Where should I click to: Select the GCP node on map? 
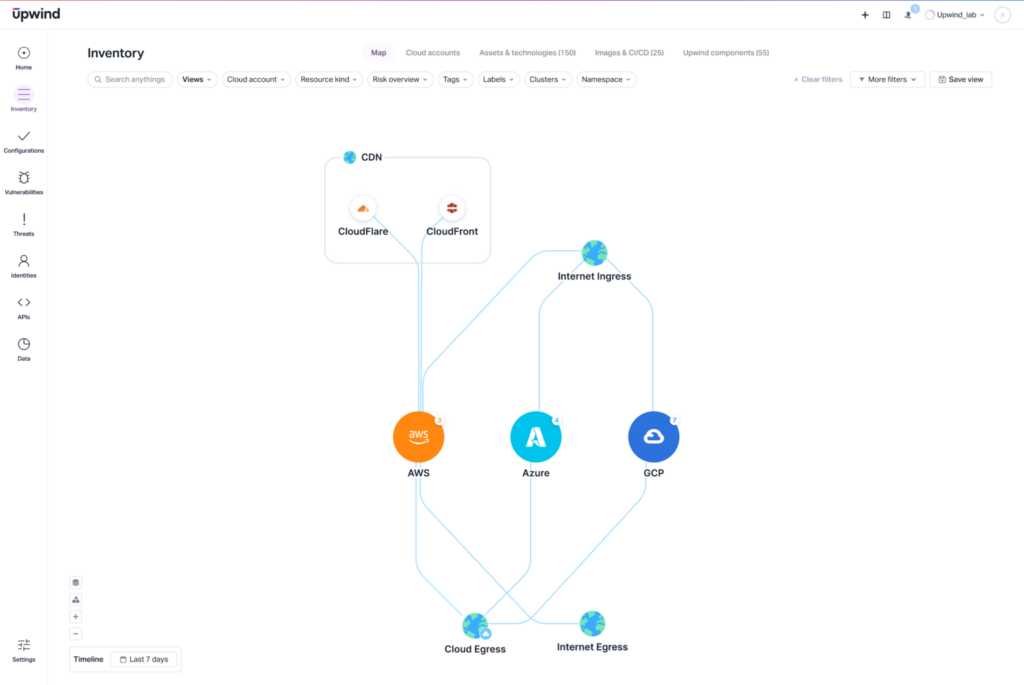pyautogui.click(x=654, y=437)
